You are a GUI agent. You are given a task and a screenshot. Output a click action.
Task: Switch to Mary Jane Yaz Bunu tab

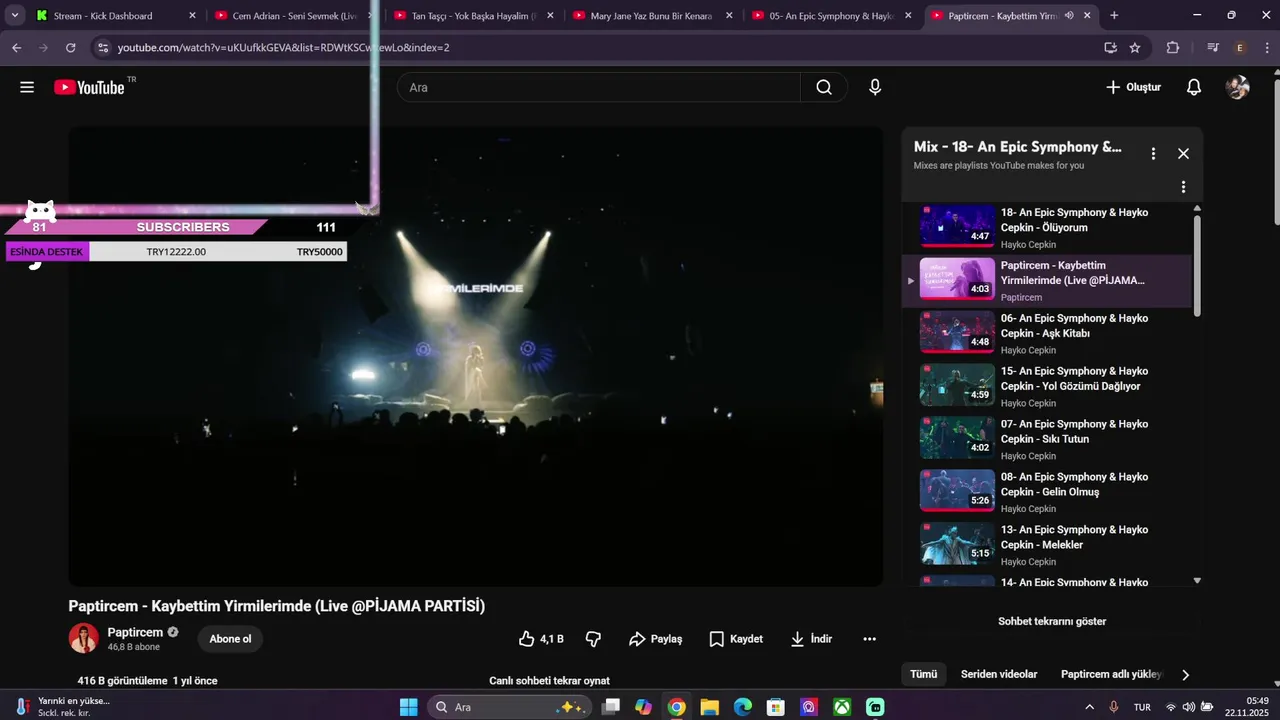click(x=652, y=16)
